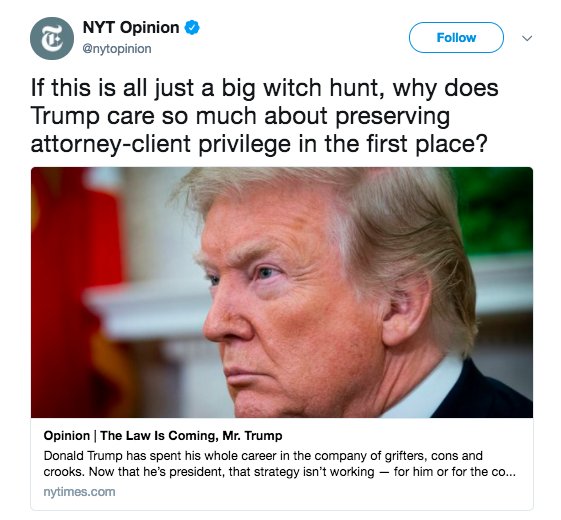Click description line starting crooks. Now that
Screen dimensions: 561x520
pyautogui.click(x=279, y=472)
